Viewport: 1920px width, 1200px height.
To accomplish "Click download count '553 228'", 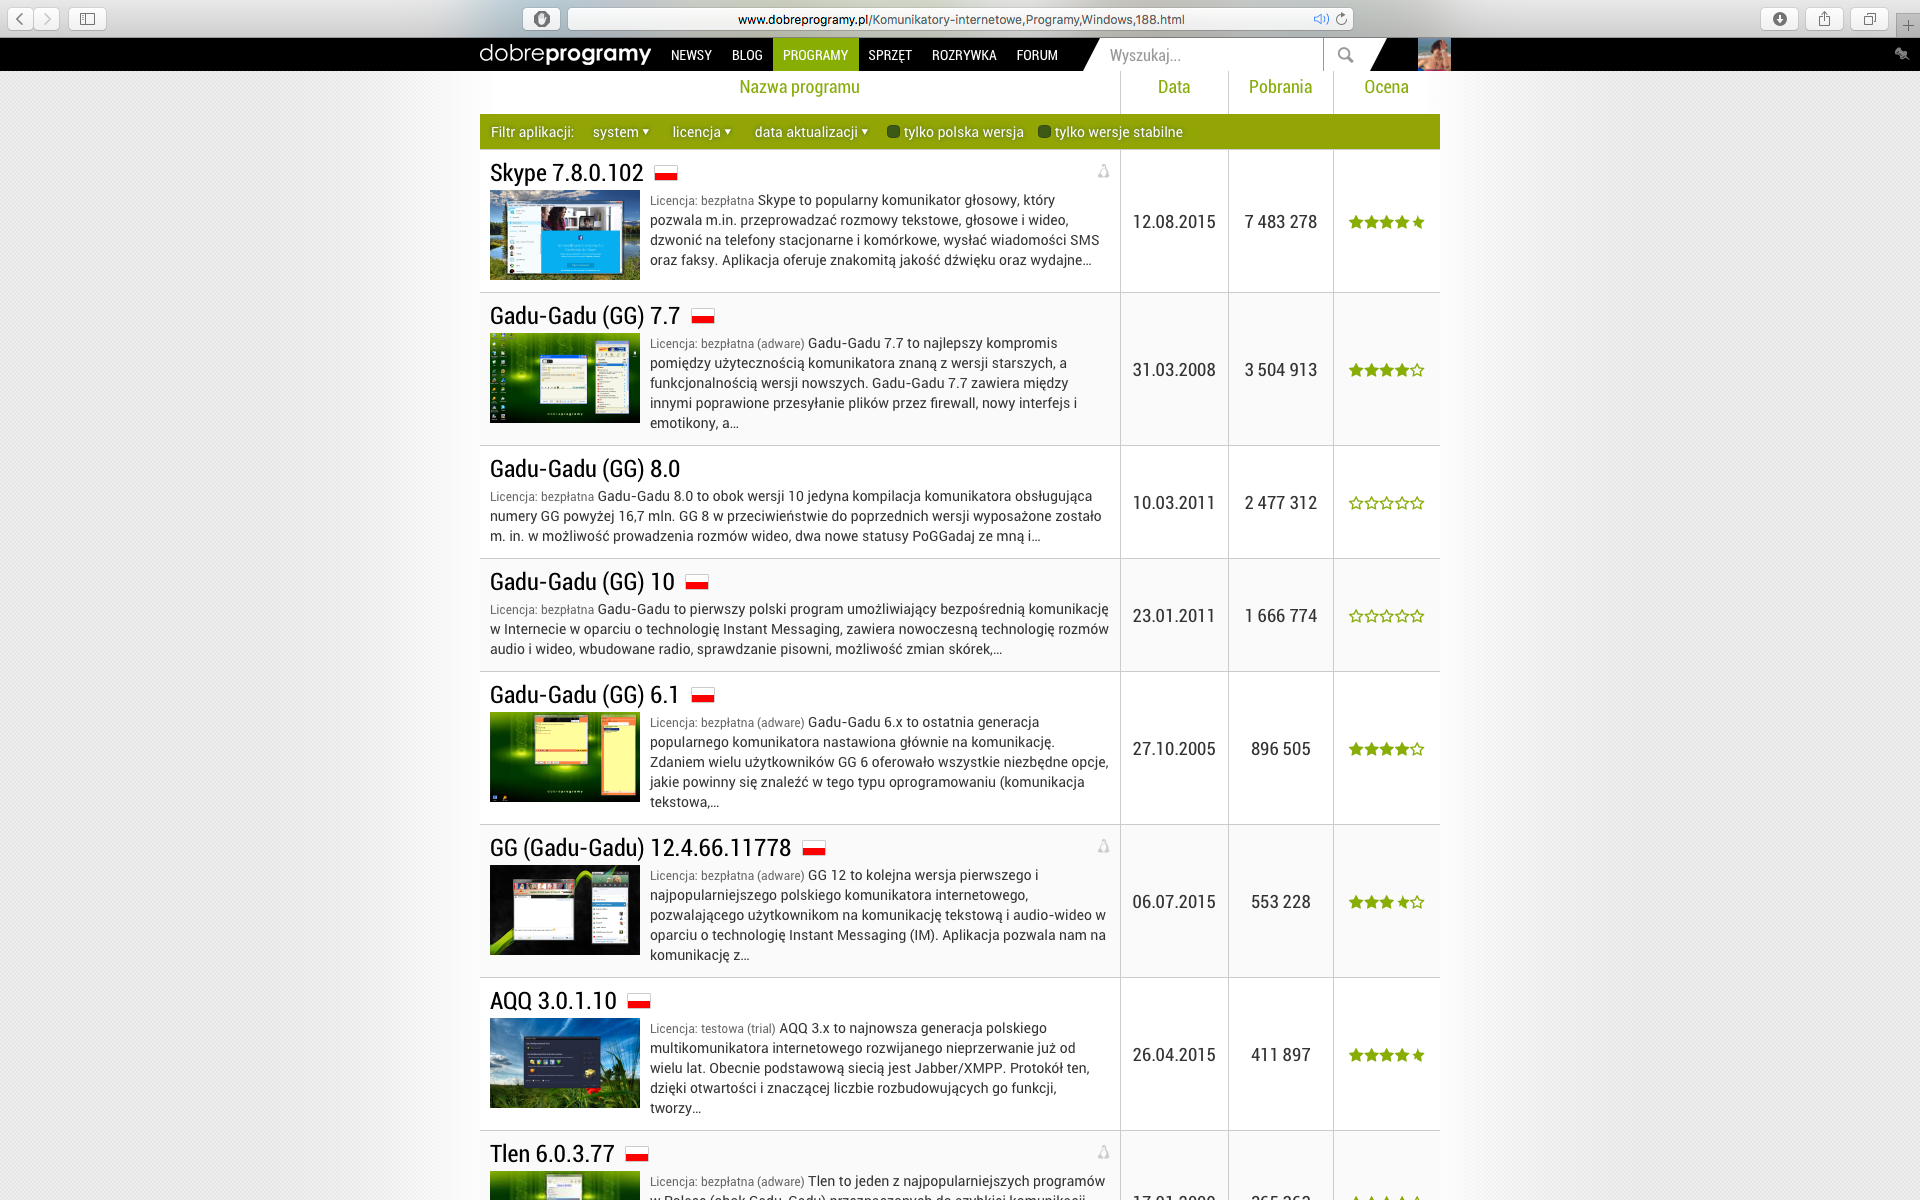I will [1280, 902].
